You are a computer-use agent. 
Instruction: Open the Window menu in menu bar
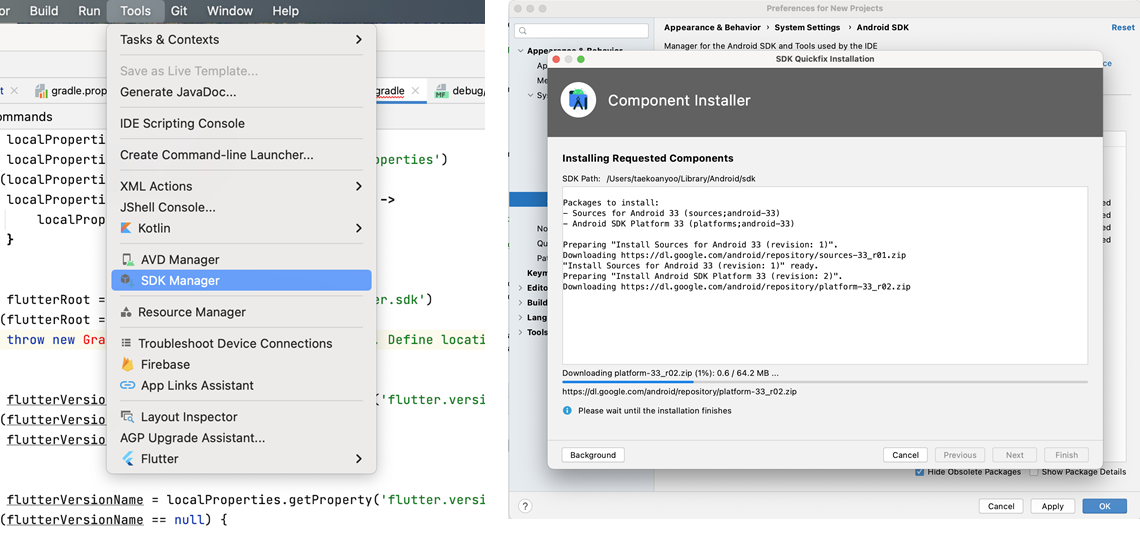pyautogui.click(x=230, y=11)
